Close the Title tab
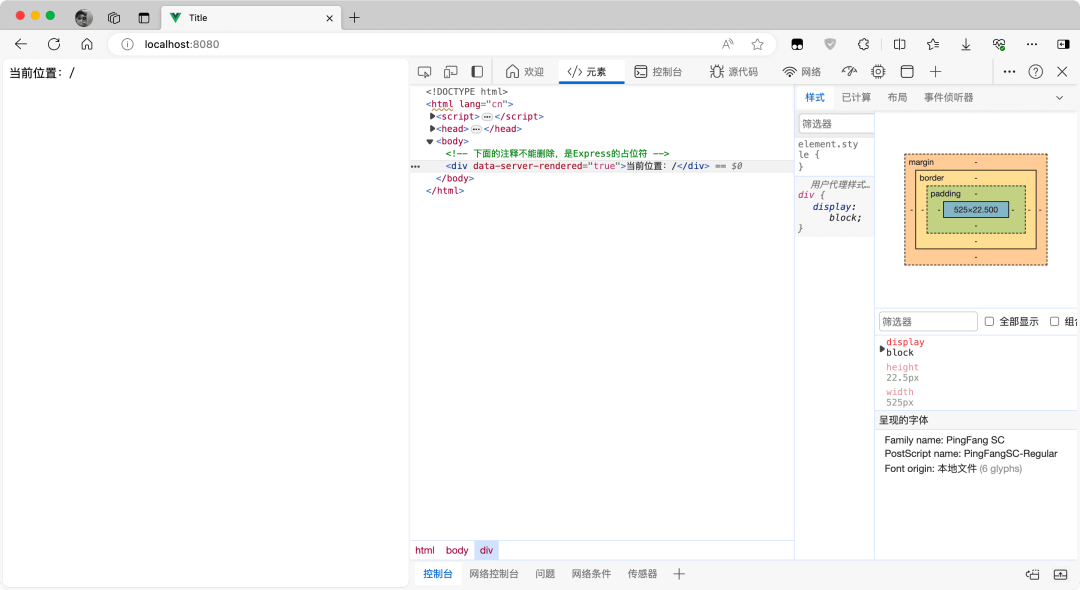Viewport: 1080px width, 590px height. (x=329, y=18)
